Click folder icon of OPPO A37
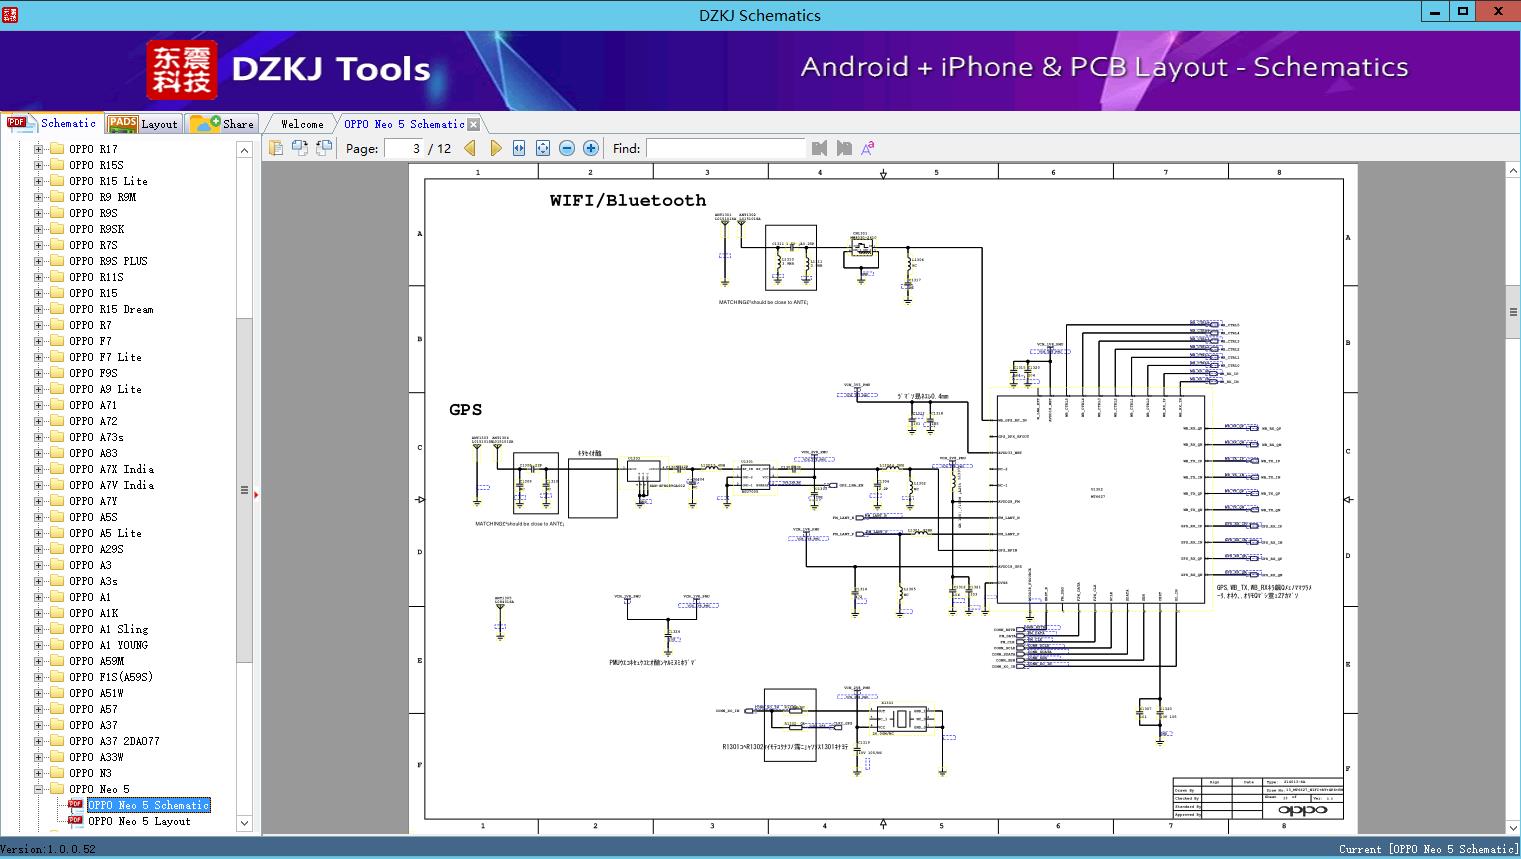Screen dimensions: 1521x859 pos(57,725)
